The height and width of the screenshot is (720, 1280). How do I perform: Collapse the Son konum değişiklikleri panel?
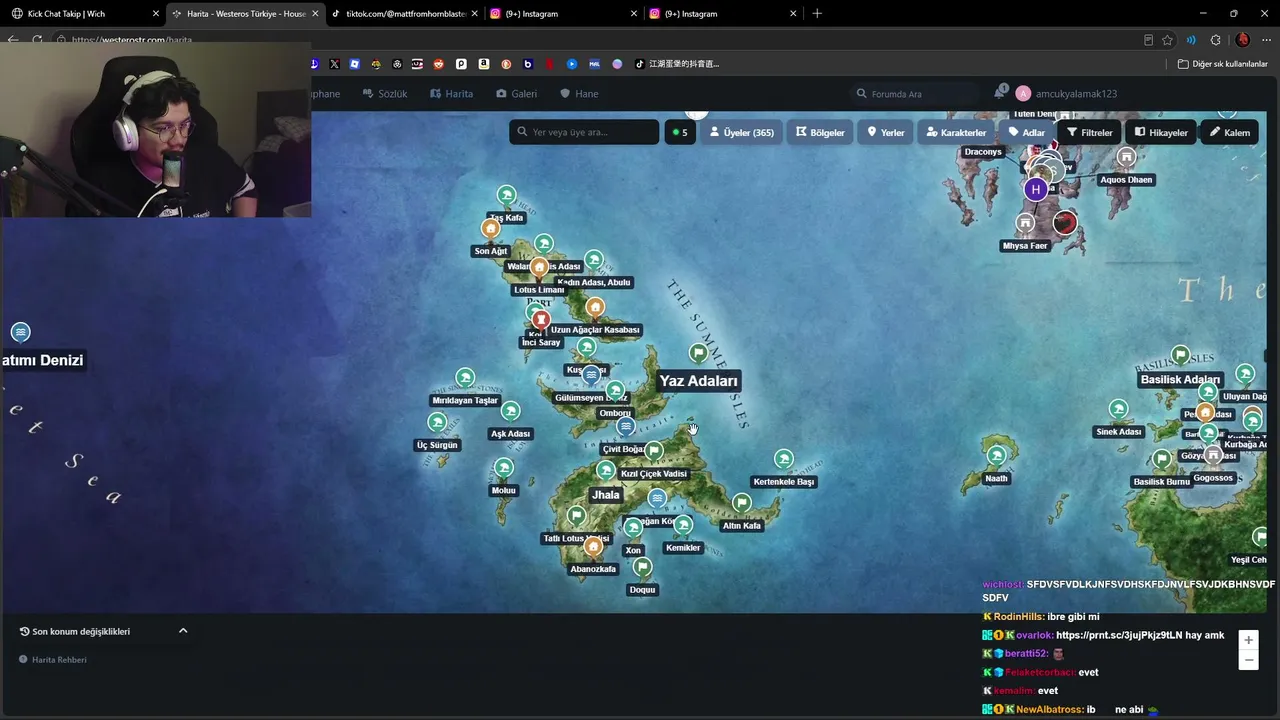[183, 631]
